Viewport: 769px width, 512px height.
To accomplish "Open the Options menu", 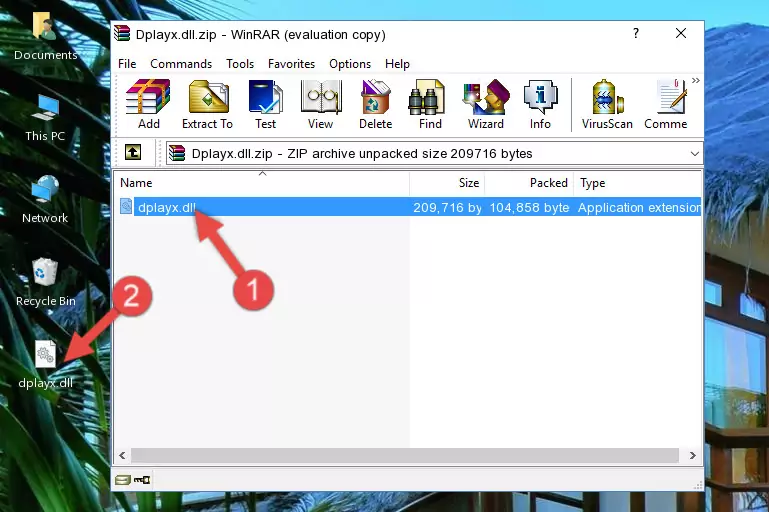I will pyautogui.click(x=350, y=64).
